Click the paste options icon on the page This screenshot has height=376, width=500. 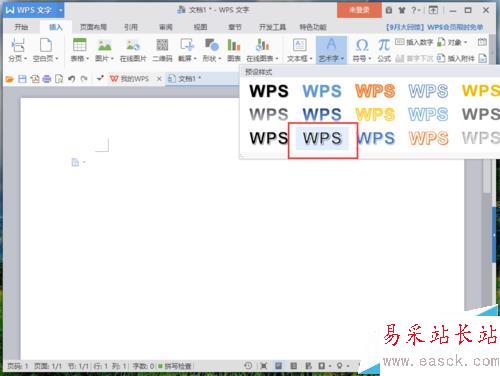click(x=76, y=162)
